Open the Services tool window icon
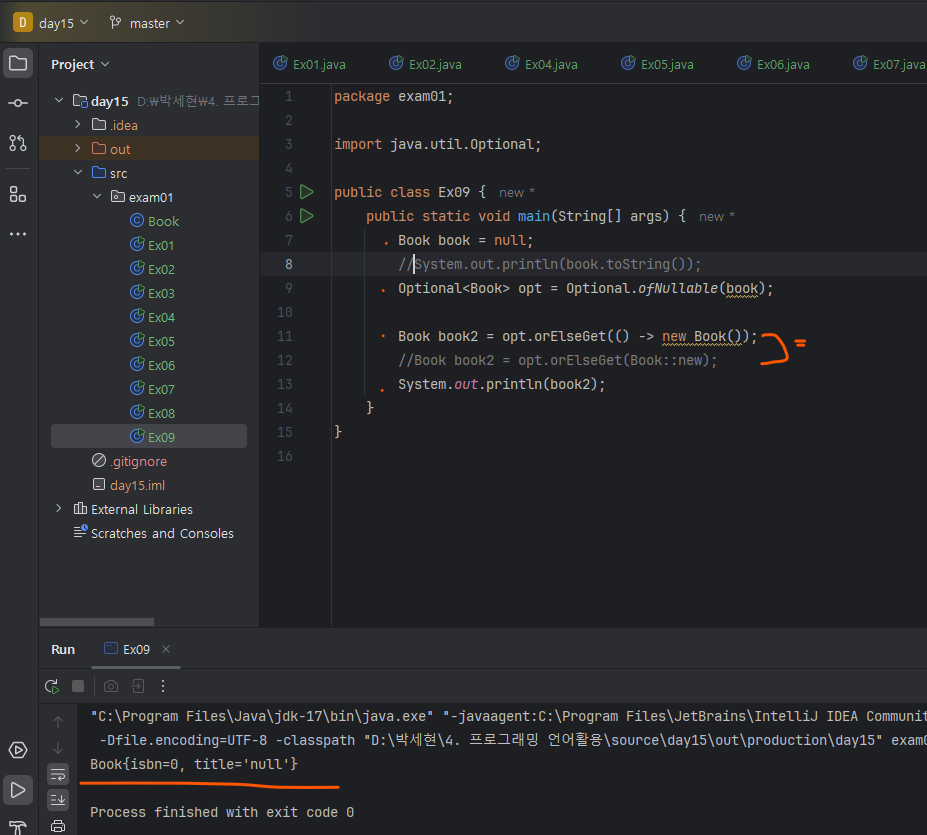Image resolution: width=927 pixels, height=835 pixels. 18,750
